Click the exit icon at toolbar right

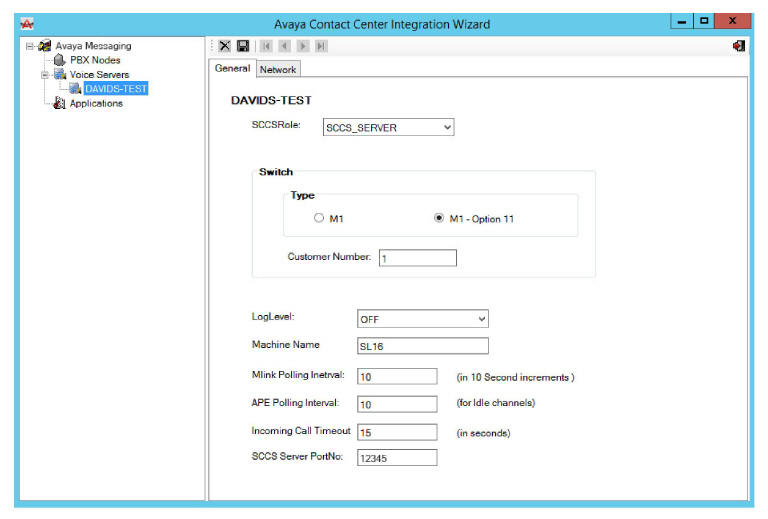pyautogui.click(x=739, y=46)
